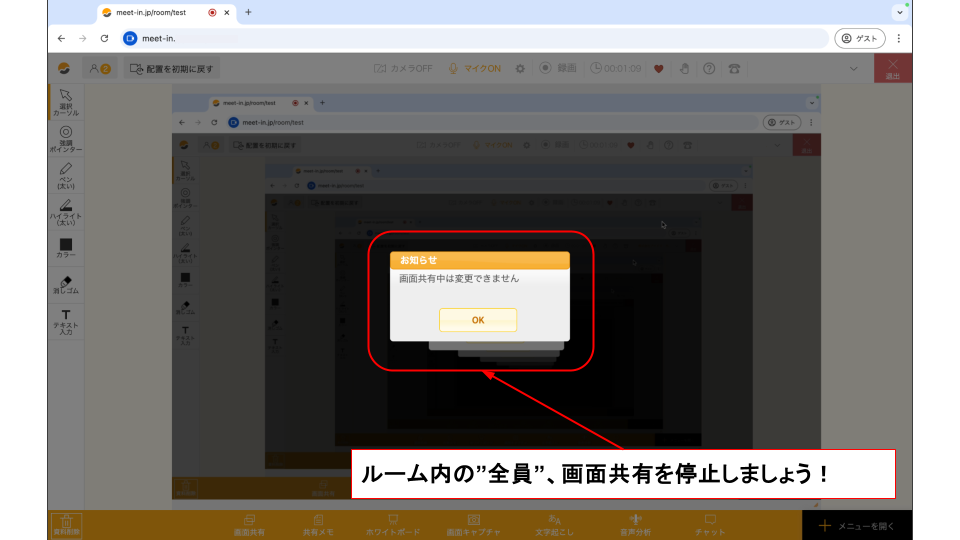
Task: Open Chrome tab list dropdown arrow
Action: tap(899, 12)
